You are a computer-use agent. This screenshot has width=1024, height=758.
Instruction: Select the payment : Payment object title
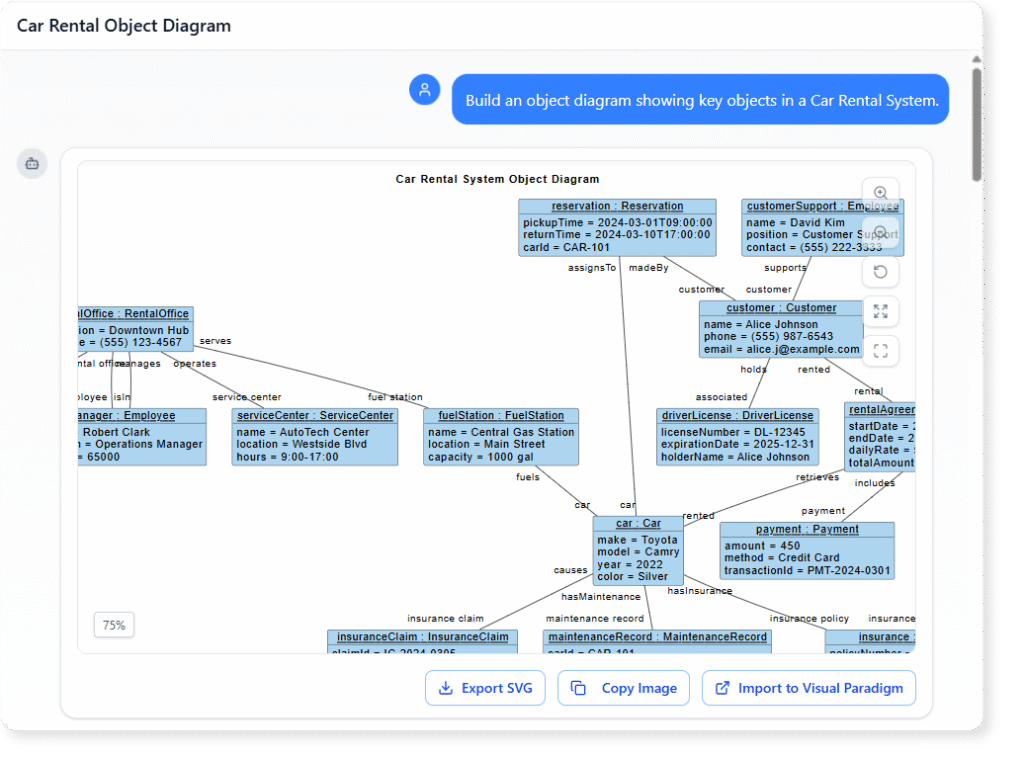coord(807,529)
